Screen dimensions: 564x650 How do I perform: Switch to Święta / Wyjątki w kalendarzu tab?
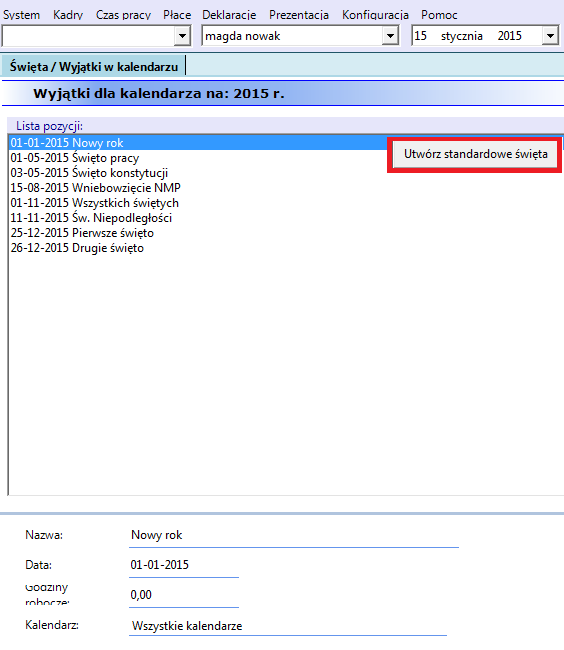pos(94,66)
